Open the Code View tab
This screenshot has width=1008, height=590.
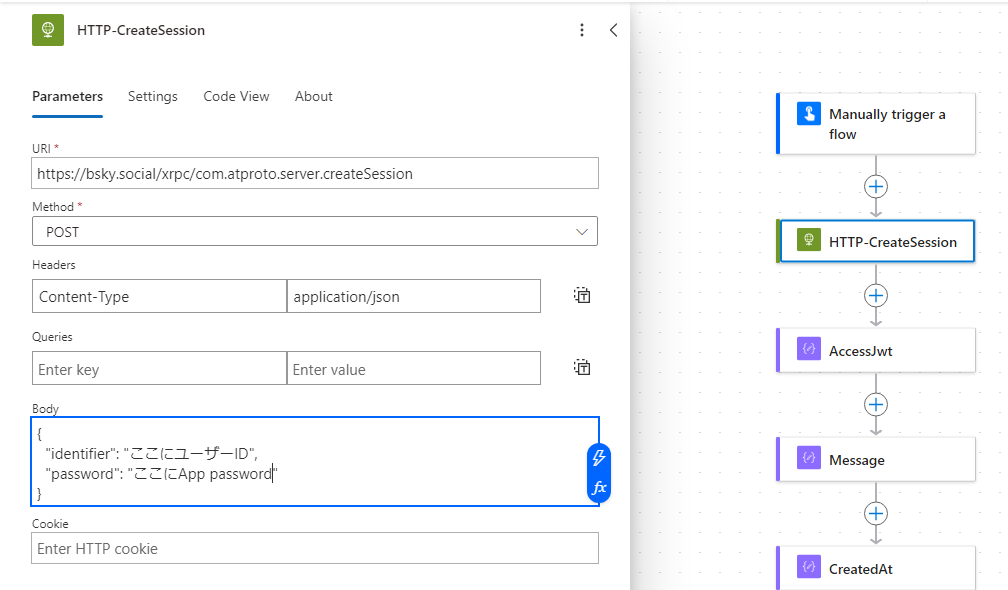click(x=236, y=96)
